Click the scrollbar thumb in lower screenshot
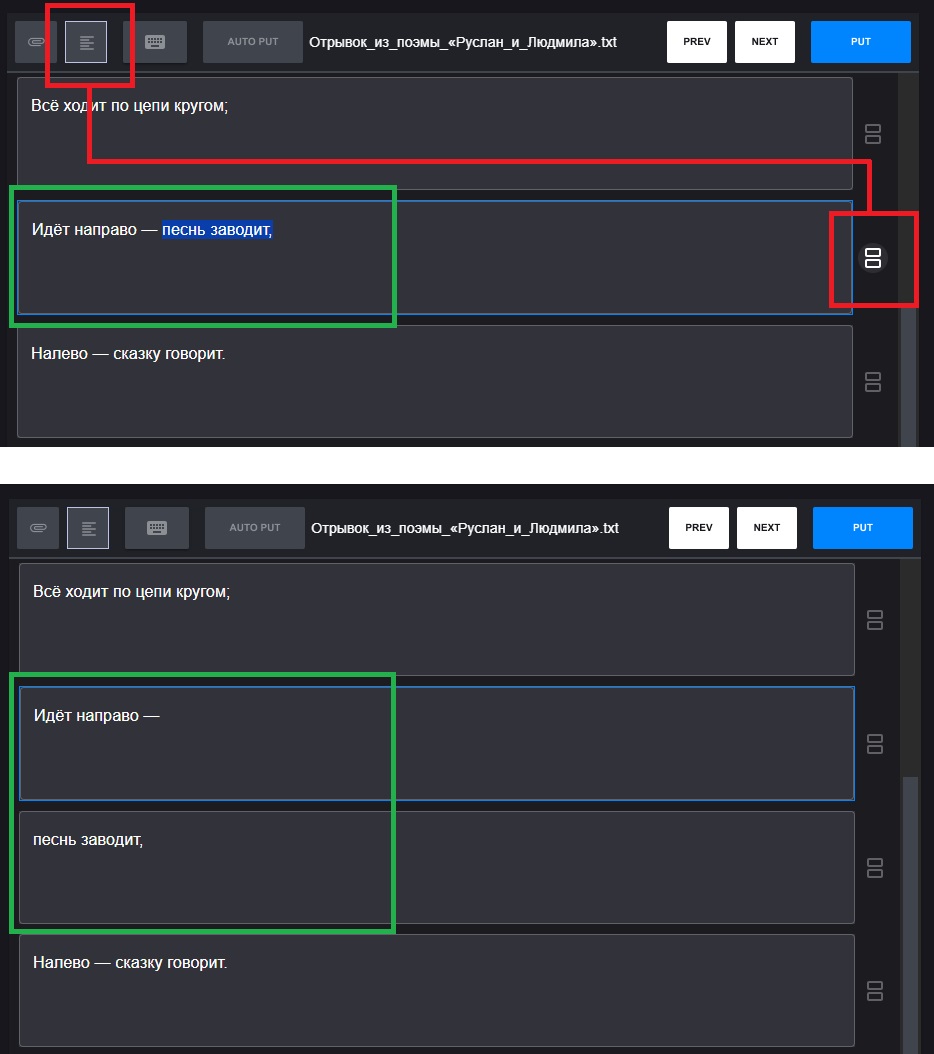Screen dimensions: 934x1054 pos(910,916)
